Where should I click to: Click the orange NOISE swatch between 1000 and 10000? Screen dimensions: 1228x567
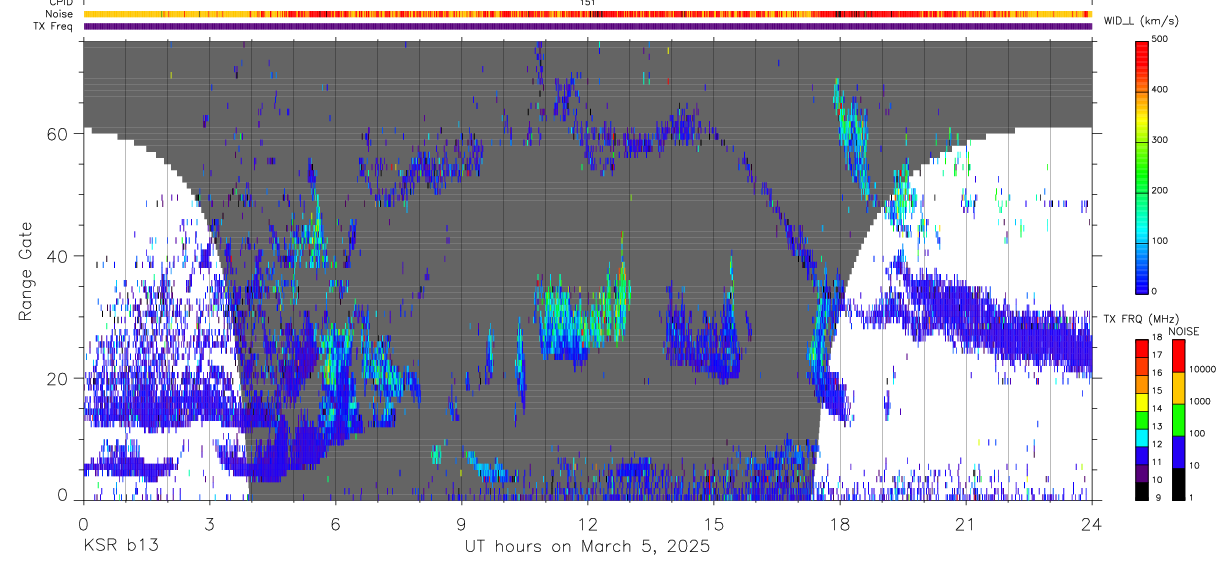1178,387
